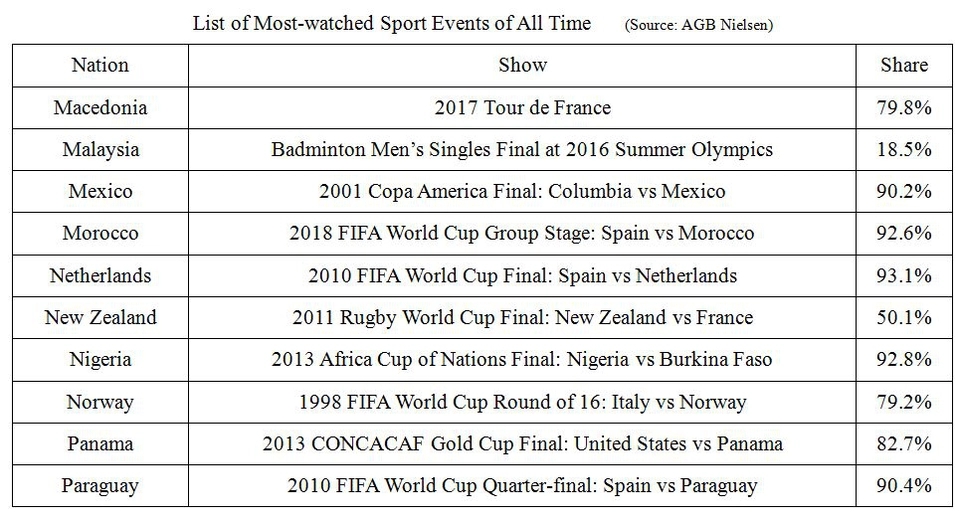Select the 2011 Rugby World Cup Final cell
Viewport: 960px width, 520px height.
[x=522, y=318]
